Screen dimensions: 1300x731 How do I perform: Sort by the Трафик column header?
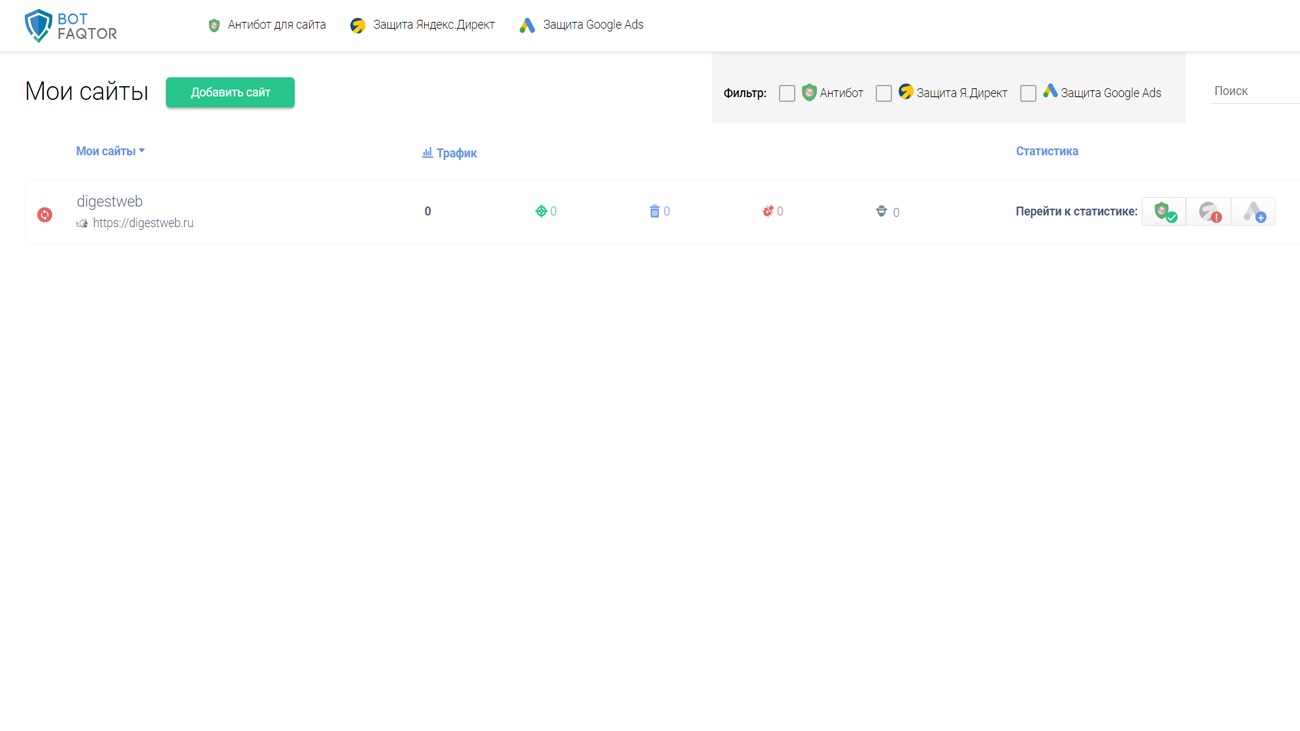pos(450,153)
